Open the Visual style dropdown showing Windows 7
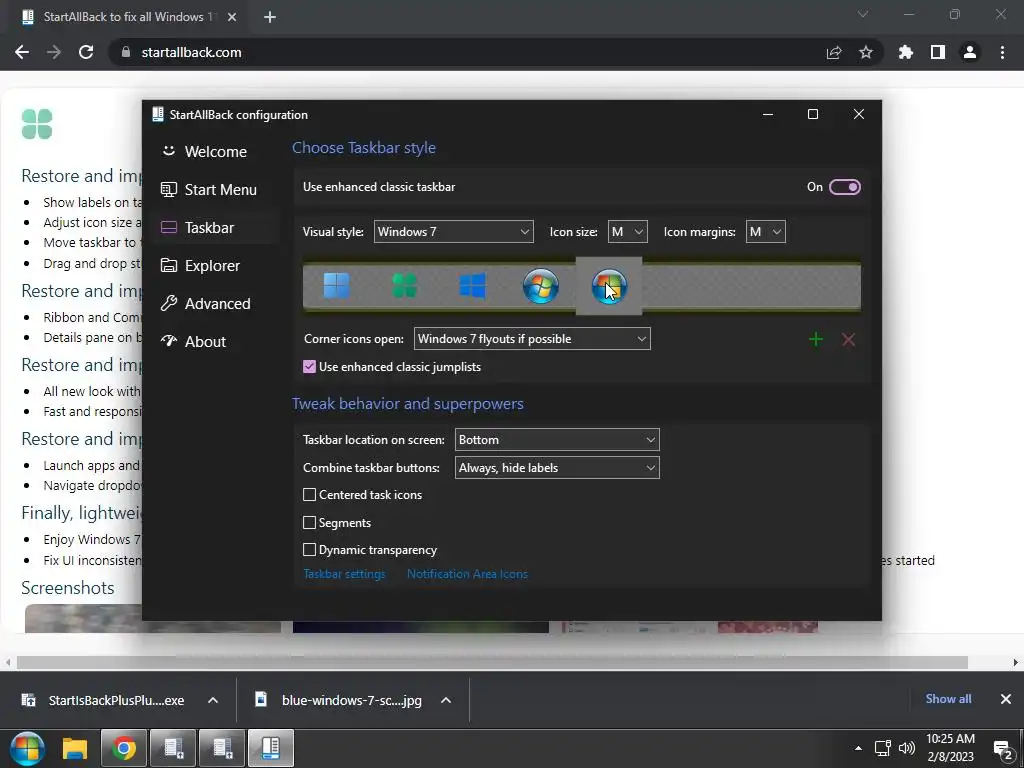Screen dimensions: 1024x768 pos(453,232)
